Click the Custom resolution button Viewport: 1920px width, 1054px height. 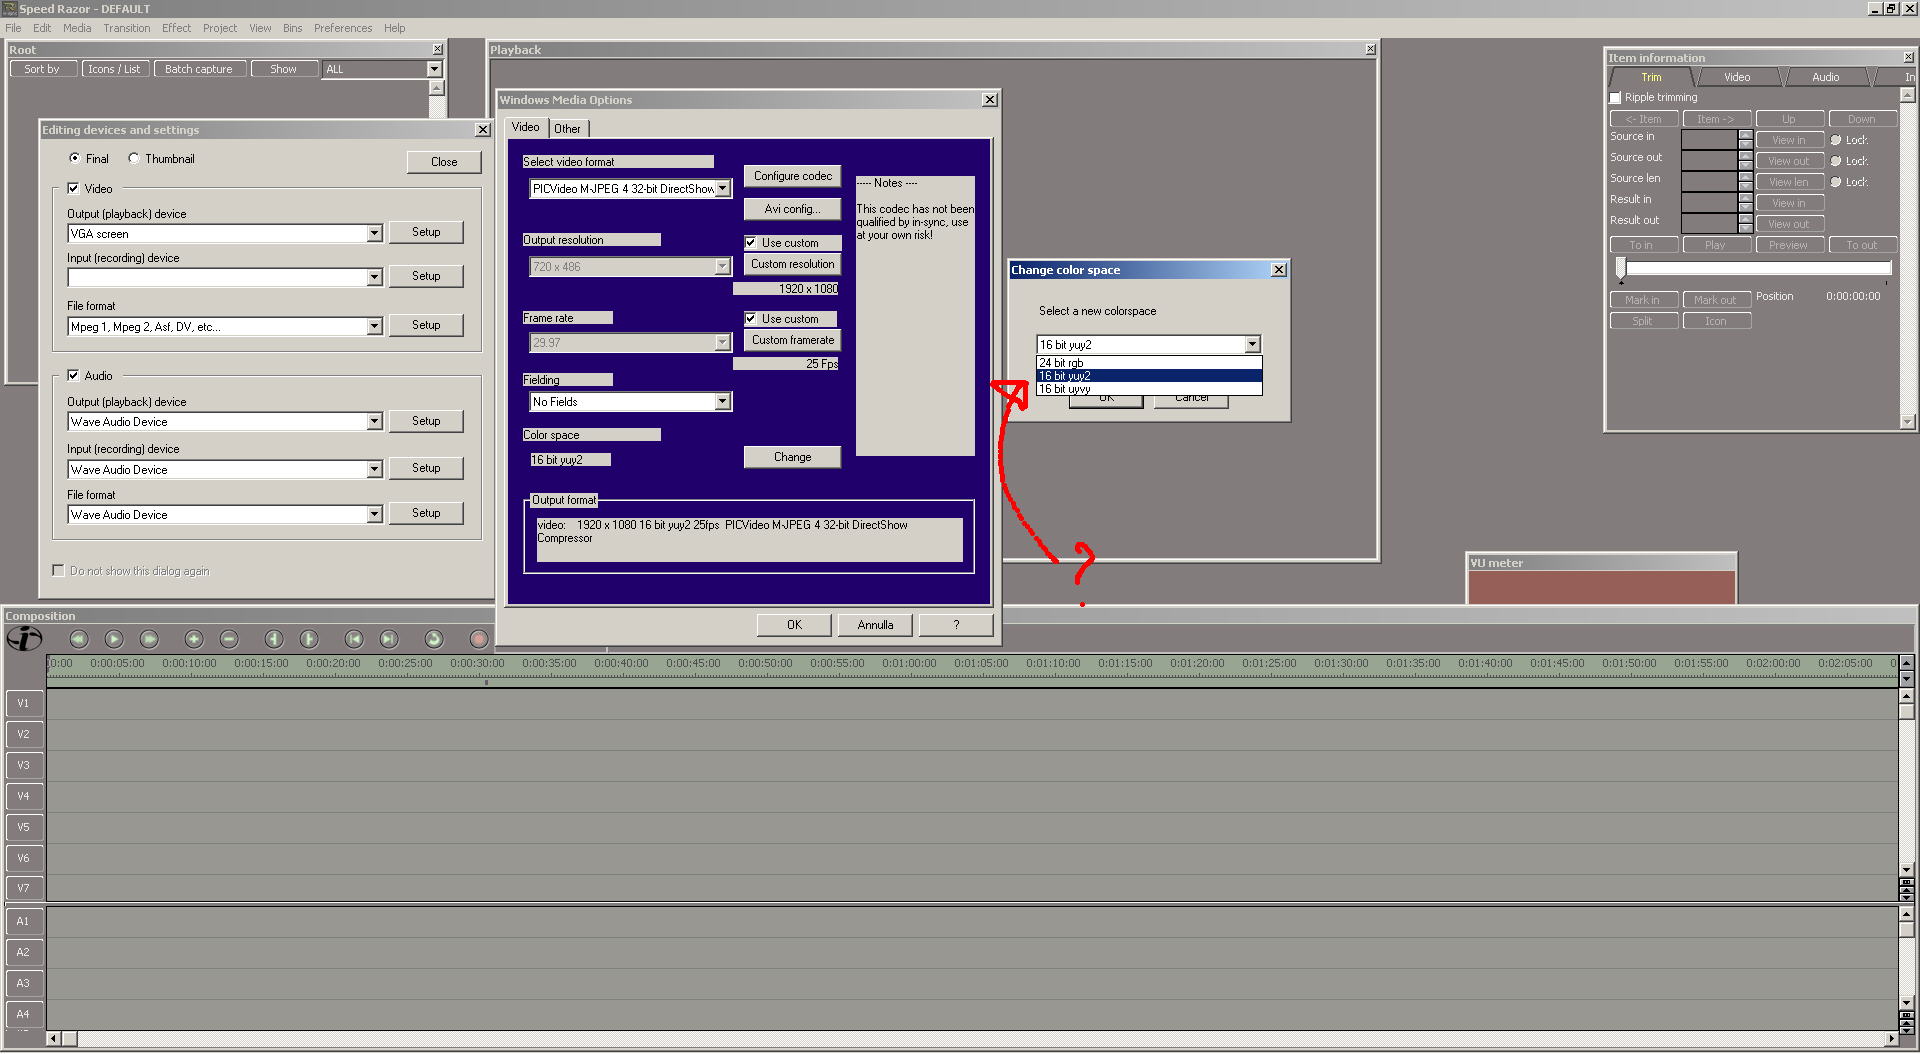pos(792,264)
